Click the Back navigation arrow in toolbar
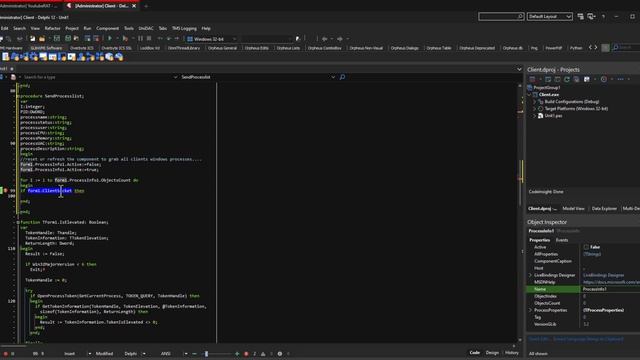The image size is (640, 360). tap(324, 38)
